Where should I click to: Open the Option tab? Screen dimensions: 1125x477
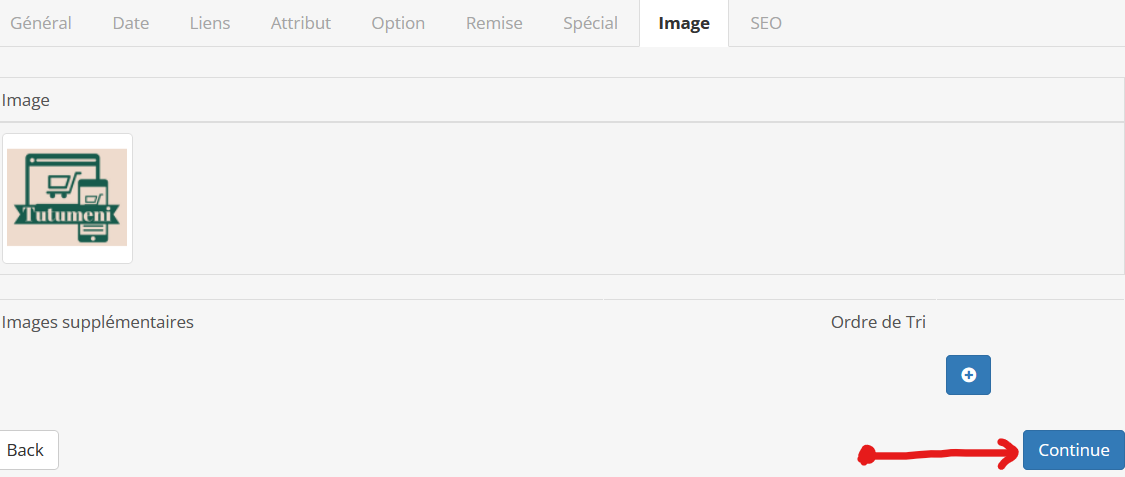[398, 23]
